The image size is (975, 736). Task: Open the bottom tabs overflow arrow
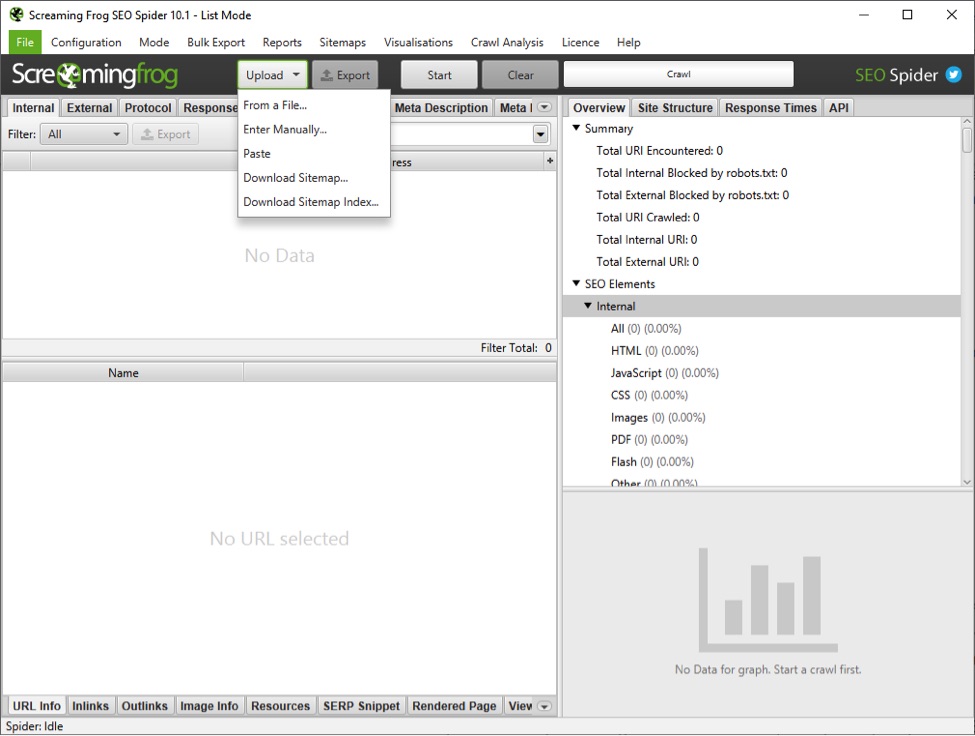544,706
